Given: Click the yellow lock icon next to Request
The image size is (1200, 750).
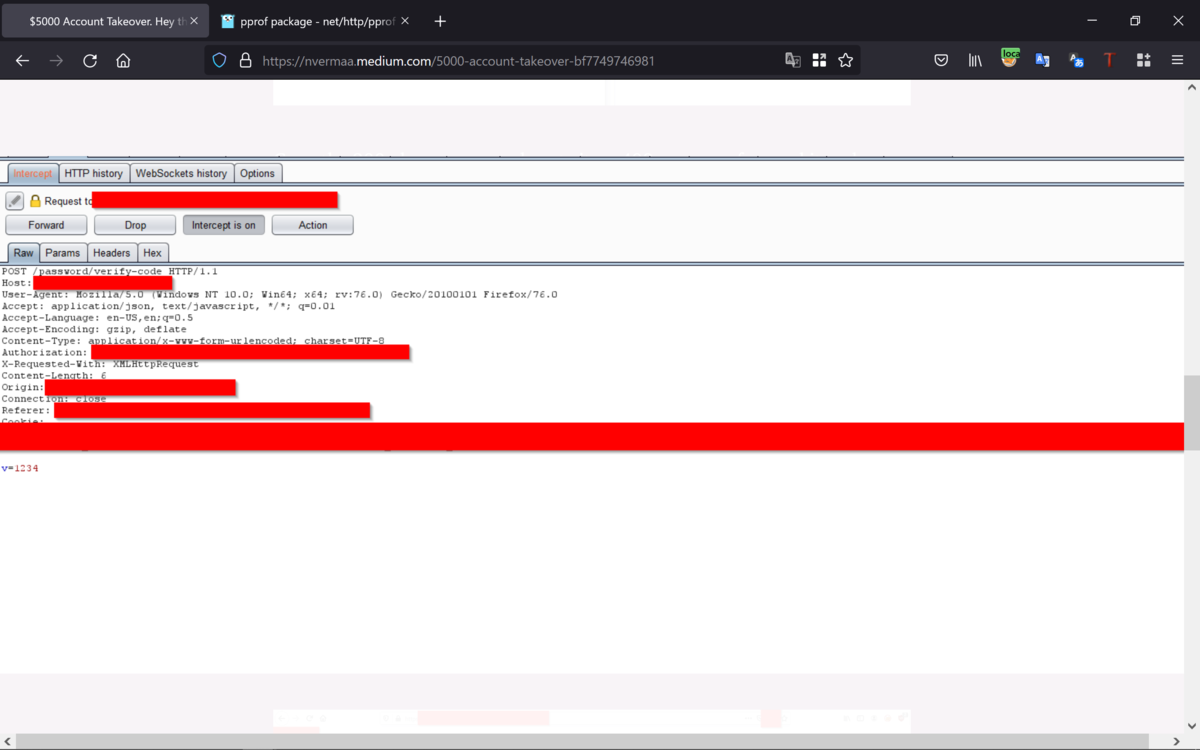Looking at the screenshot, I should (35, 201).
